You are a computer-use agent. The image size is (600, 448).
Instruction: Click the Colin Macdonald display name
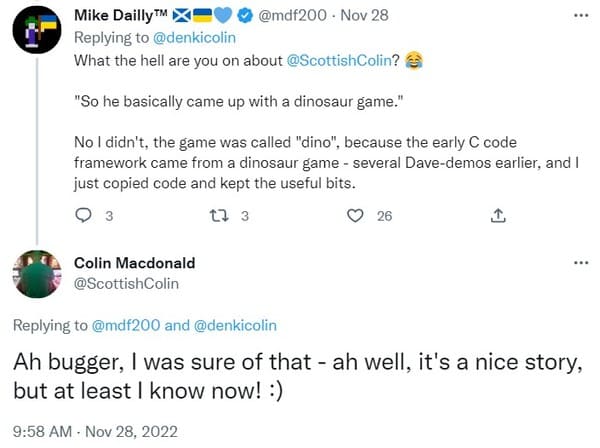[x=134, y=262]
